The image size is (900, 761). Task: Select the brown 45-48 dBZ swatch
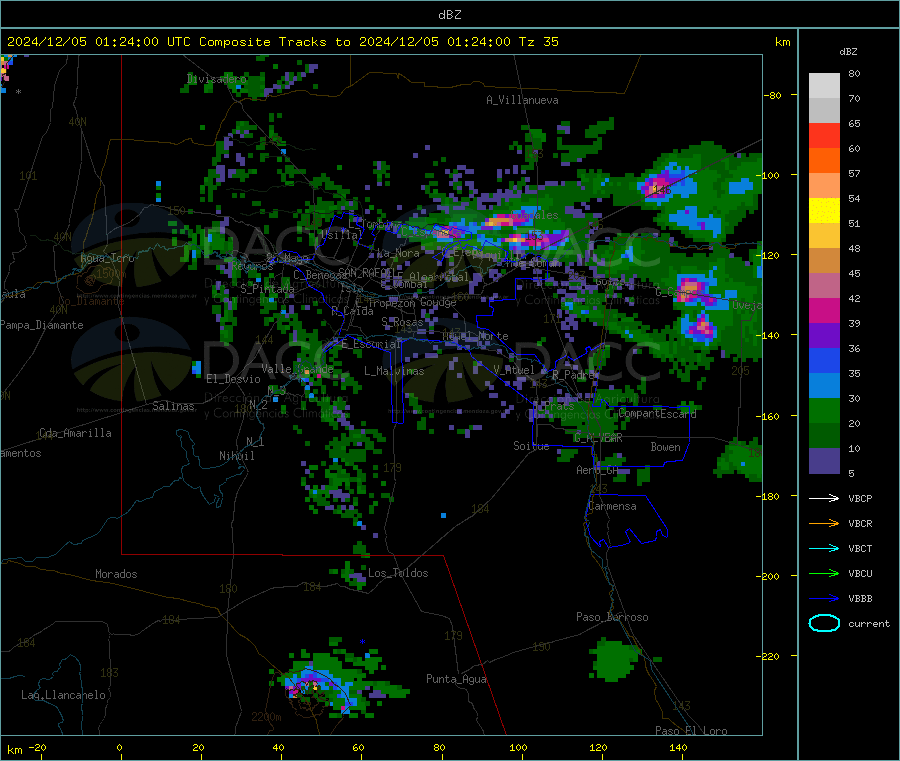point(824,261)
